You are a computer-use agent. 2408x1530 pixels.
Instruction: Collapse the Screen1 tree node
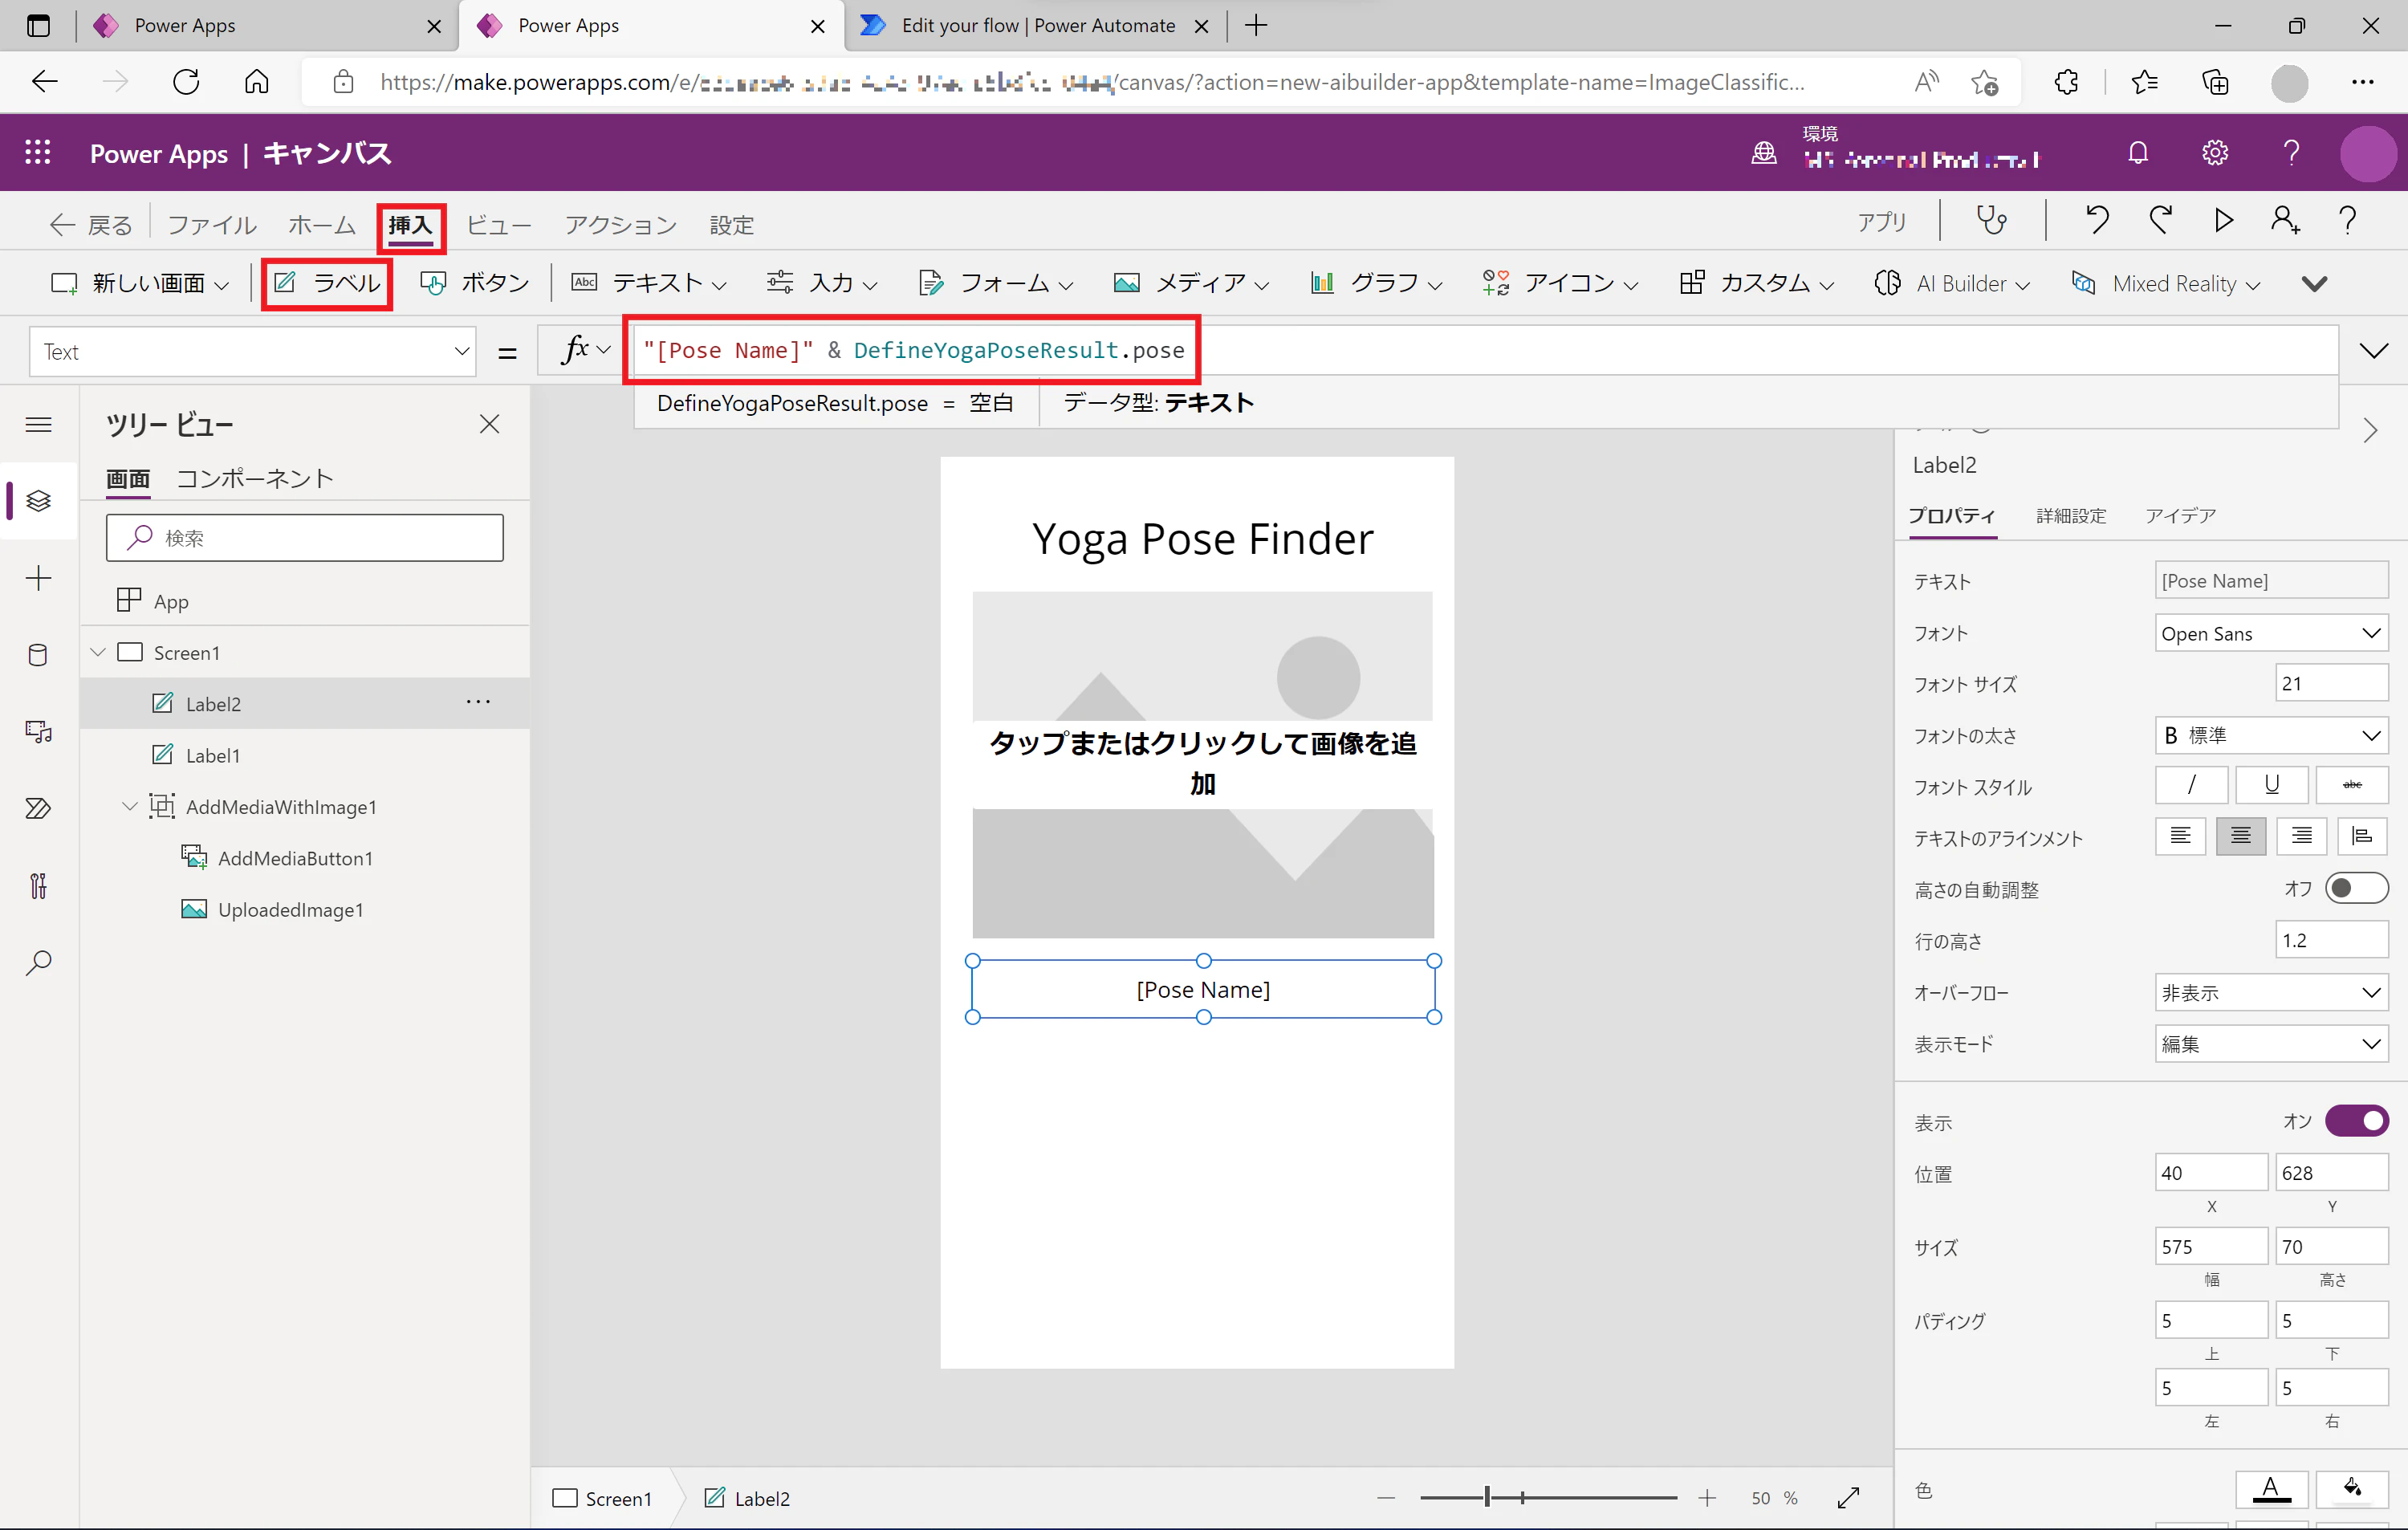tap(98, 652)
